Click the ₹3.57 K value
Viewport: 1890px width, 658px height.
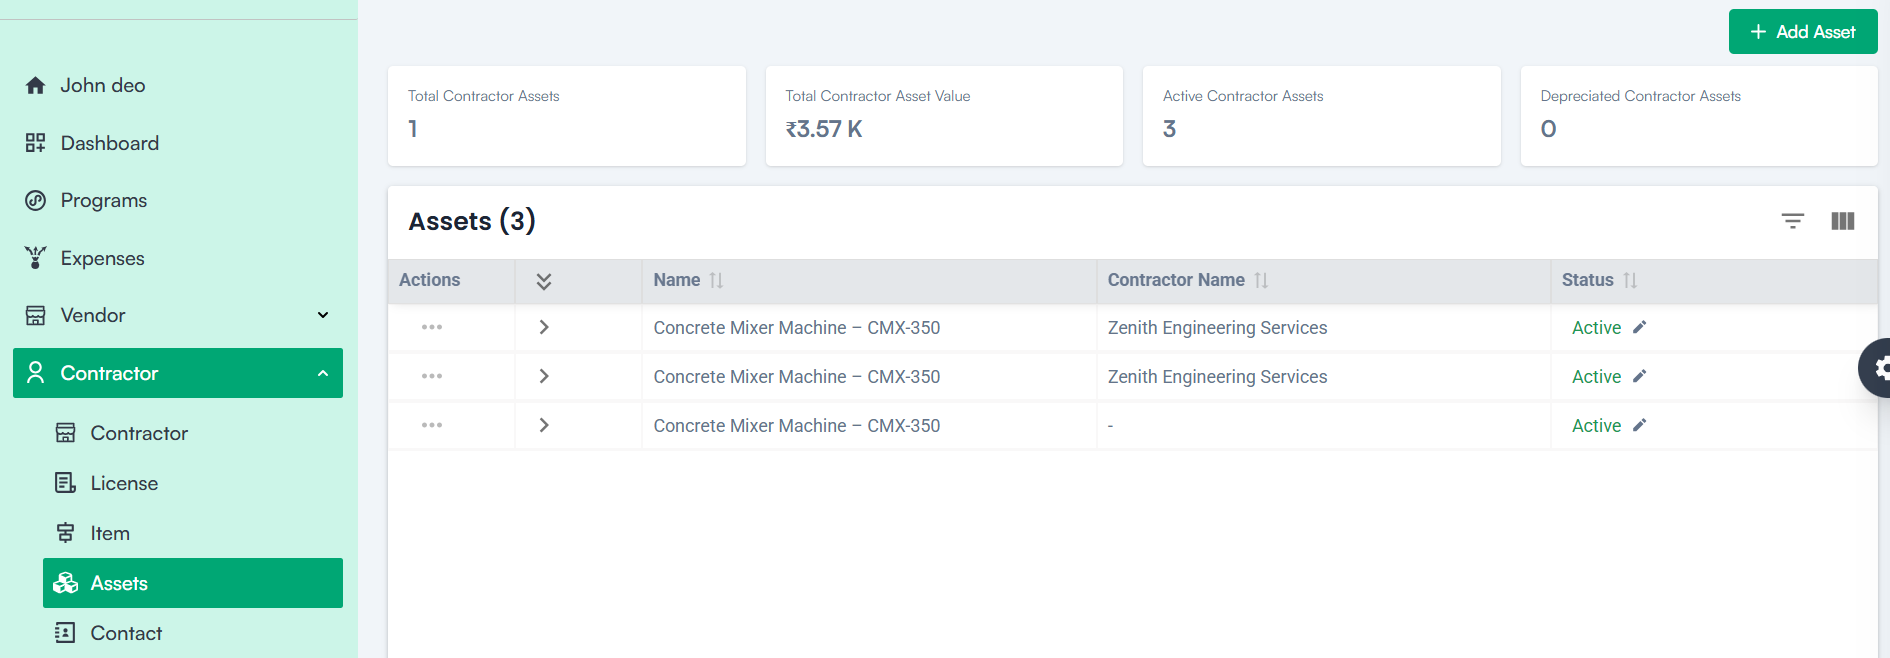coord(824,129)
